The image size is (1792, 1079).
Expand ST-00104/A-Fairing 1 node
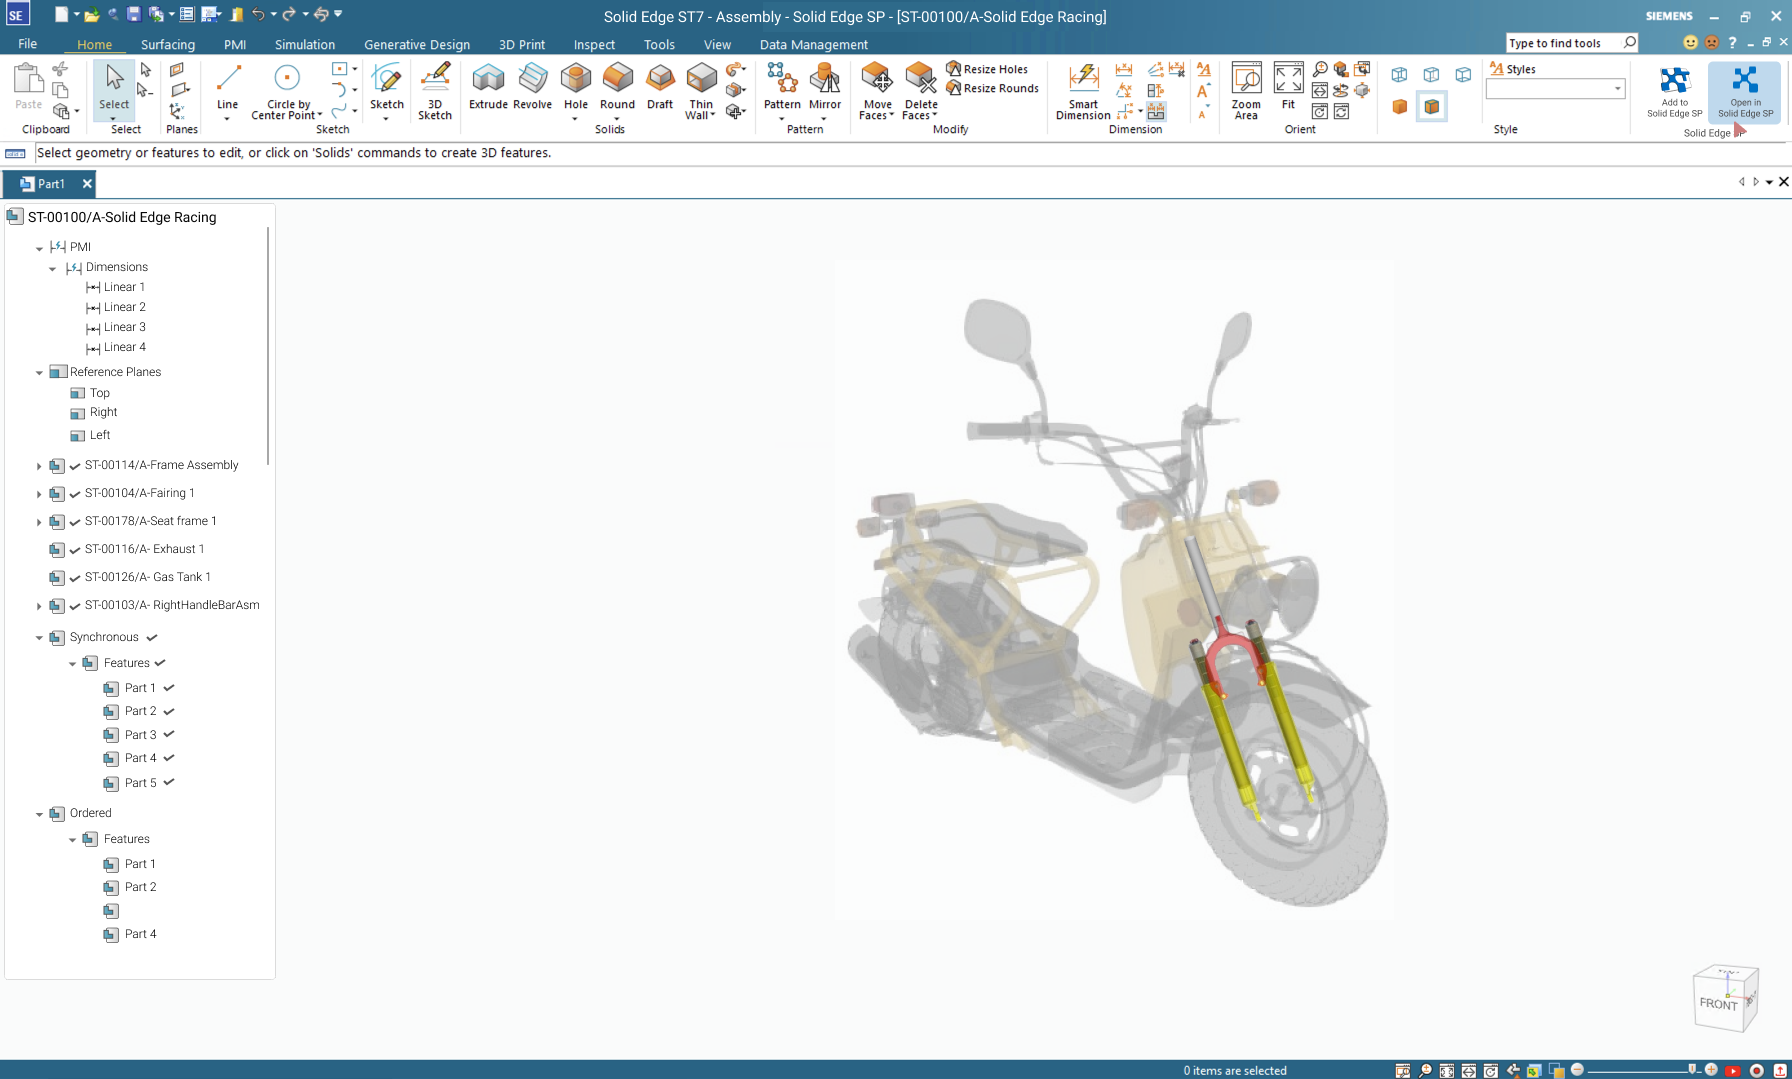[39, 494]
